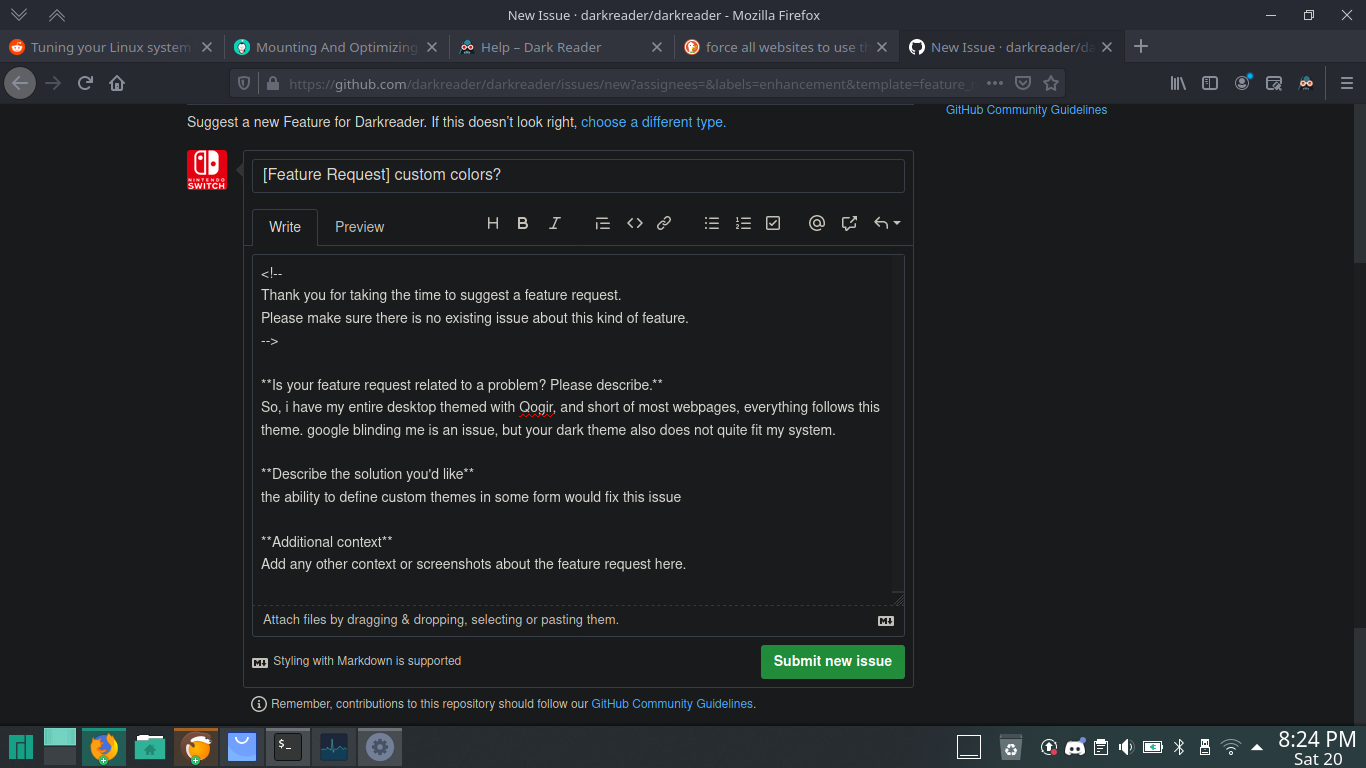Click the issue title input field

578,175
